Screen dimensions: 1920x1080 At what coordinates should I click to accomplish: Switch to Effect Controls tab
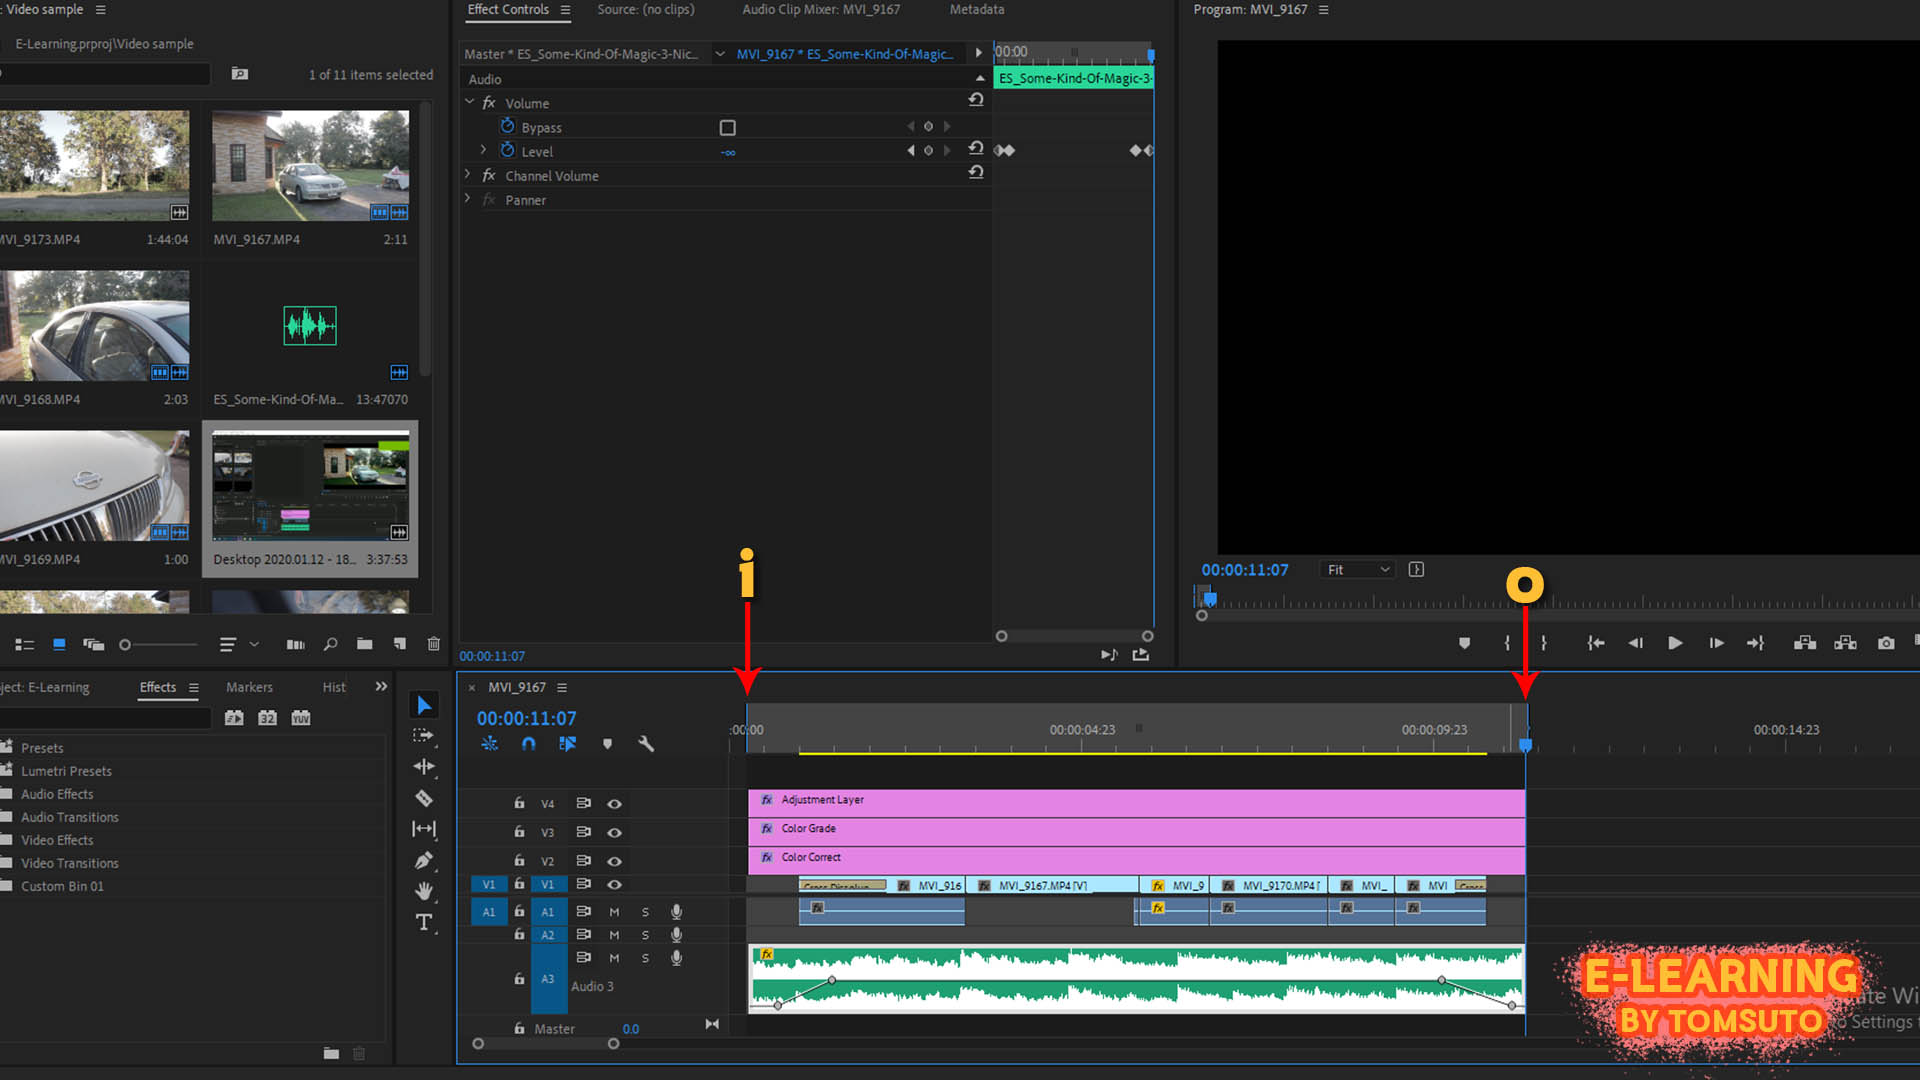[508, 10]
